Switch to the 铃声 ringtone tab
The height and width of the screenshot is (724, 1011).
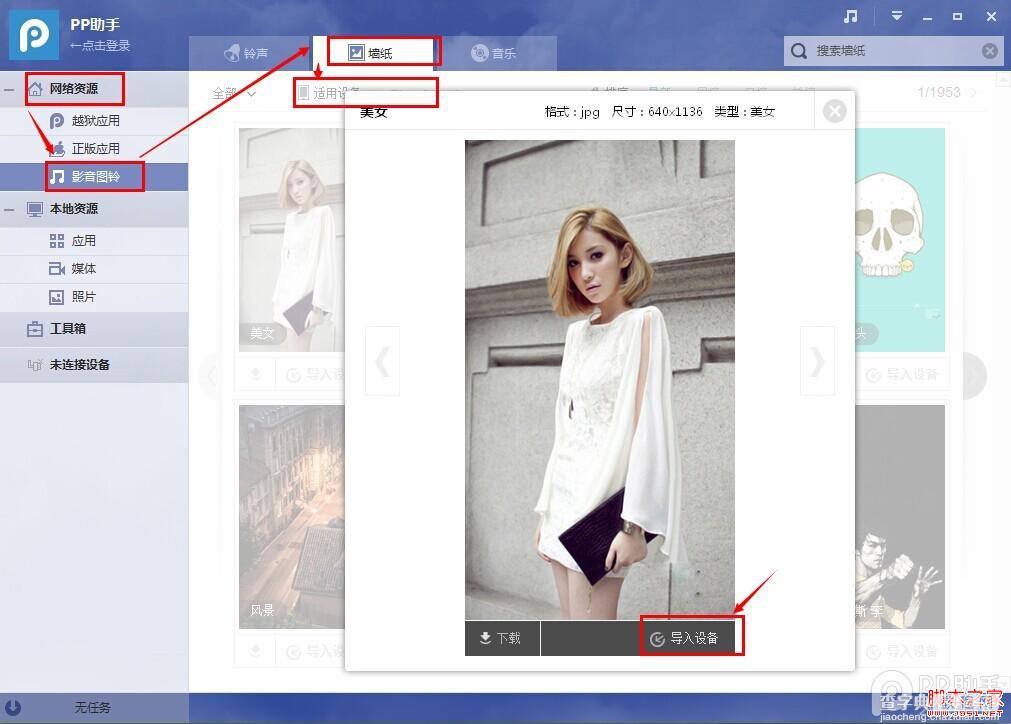[x=247, y=54]
